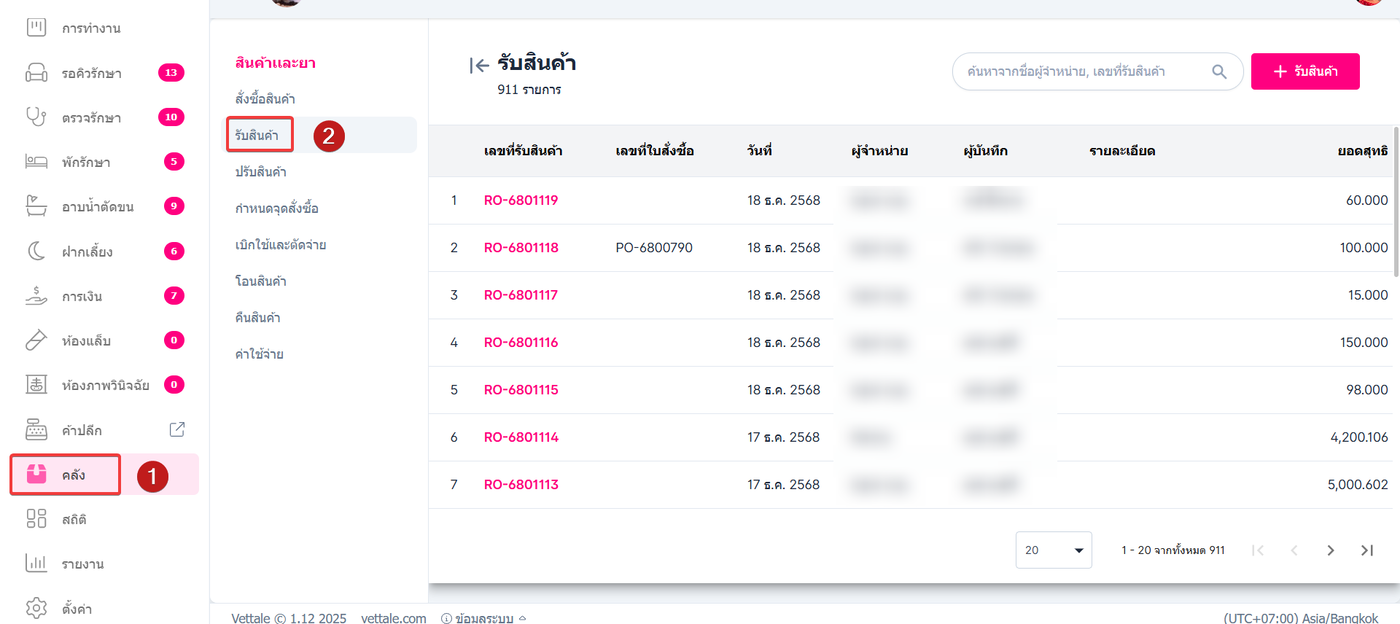Open ตรวจรักษา stethoscope icon
Image resolution: width=1400 pixels, height=624 pixels.
(36, 117)
